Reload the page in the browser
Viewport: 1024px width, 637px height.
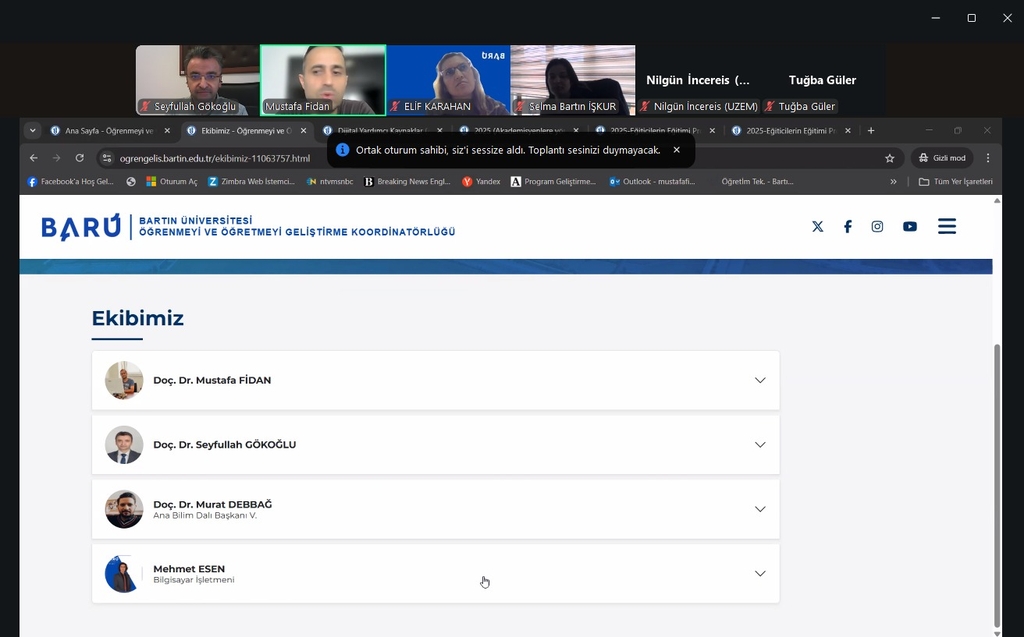[x=80, y=158]
